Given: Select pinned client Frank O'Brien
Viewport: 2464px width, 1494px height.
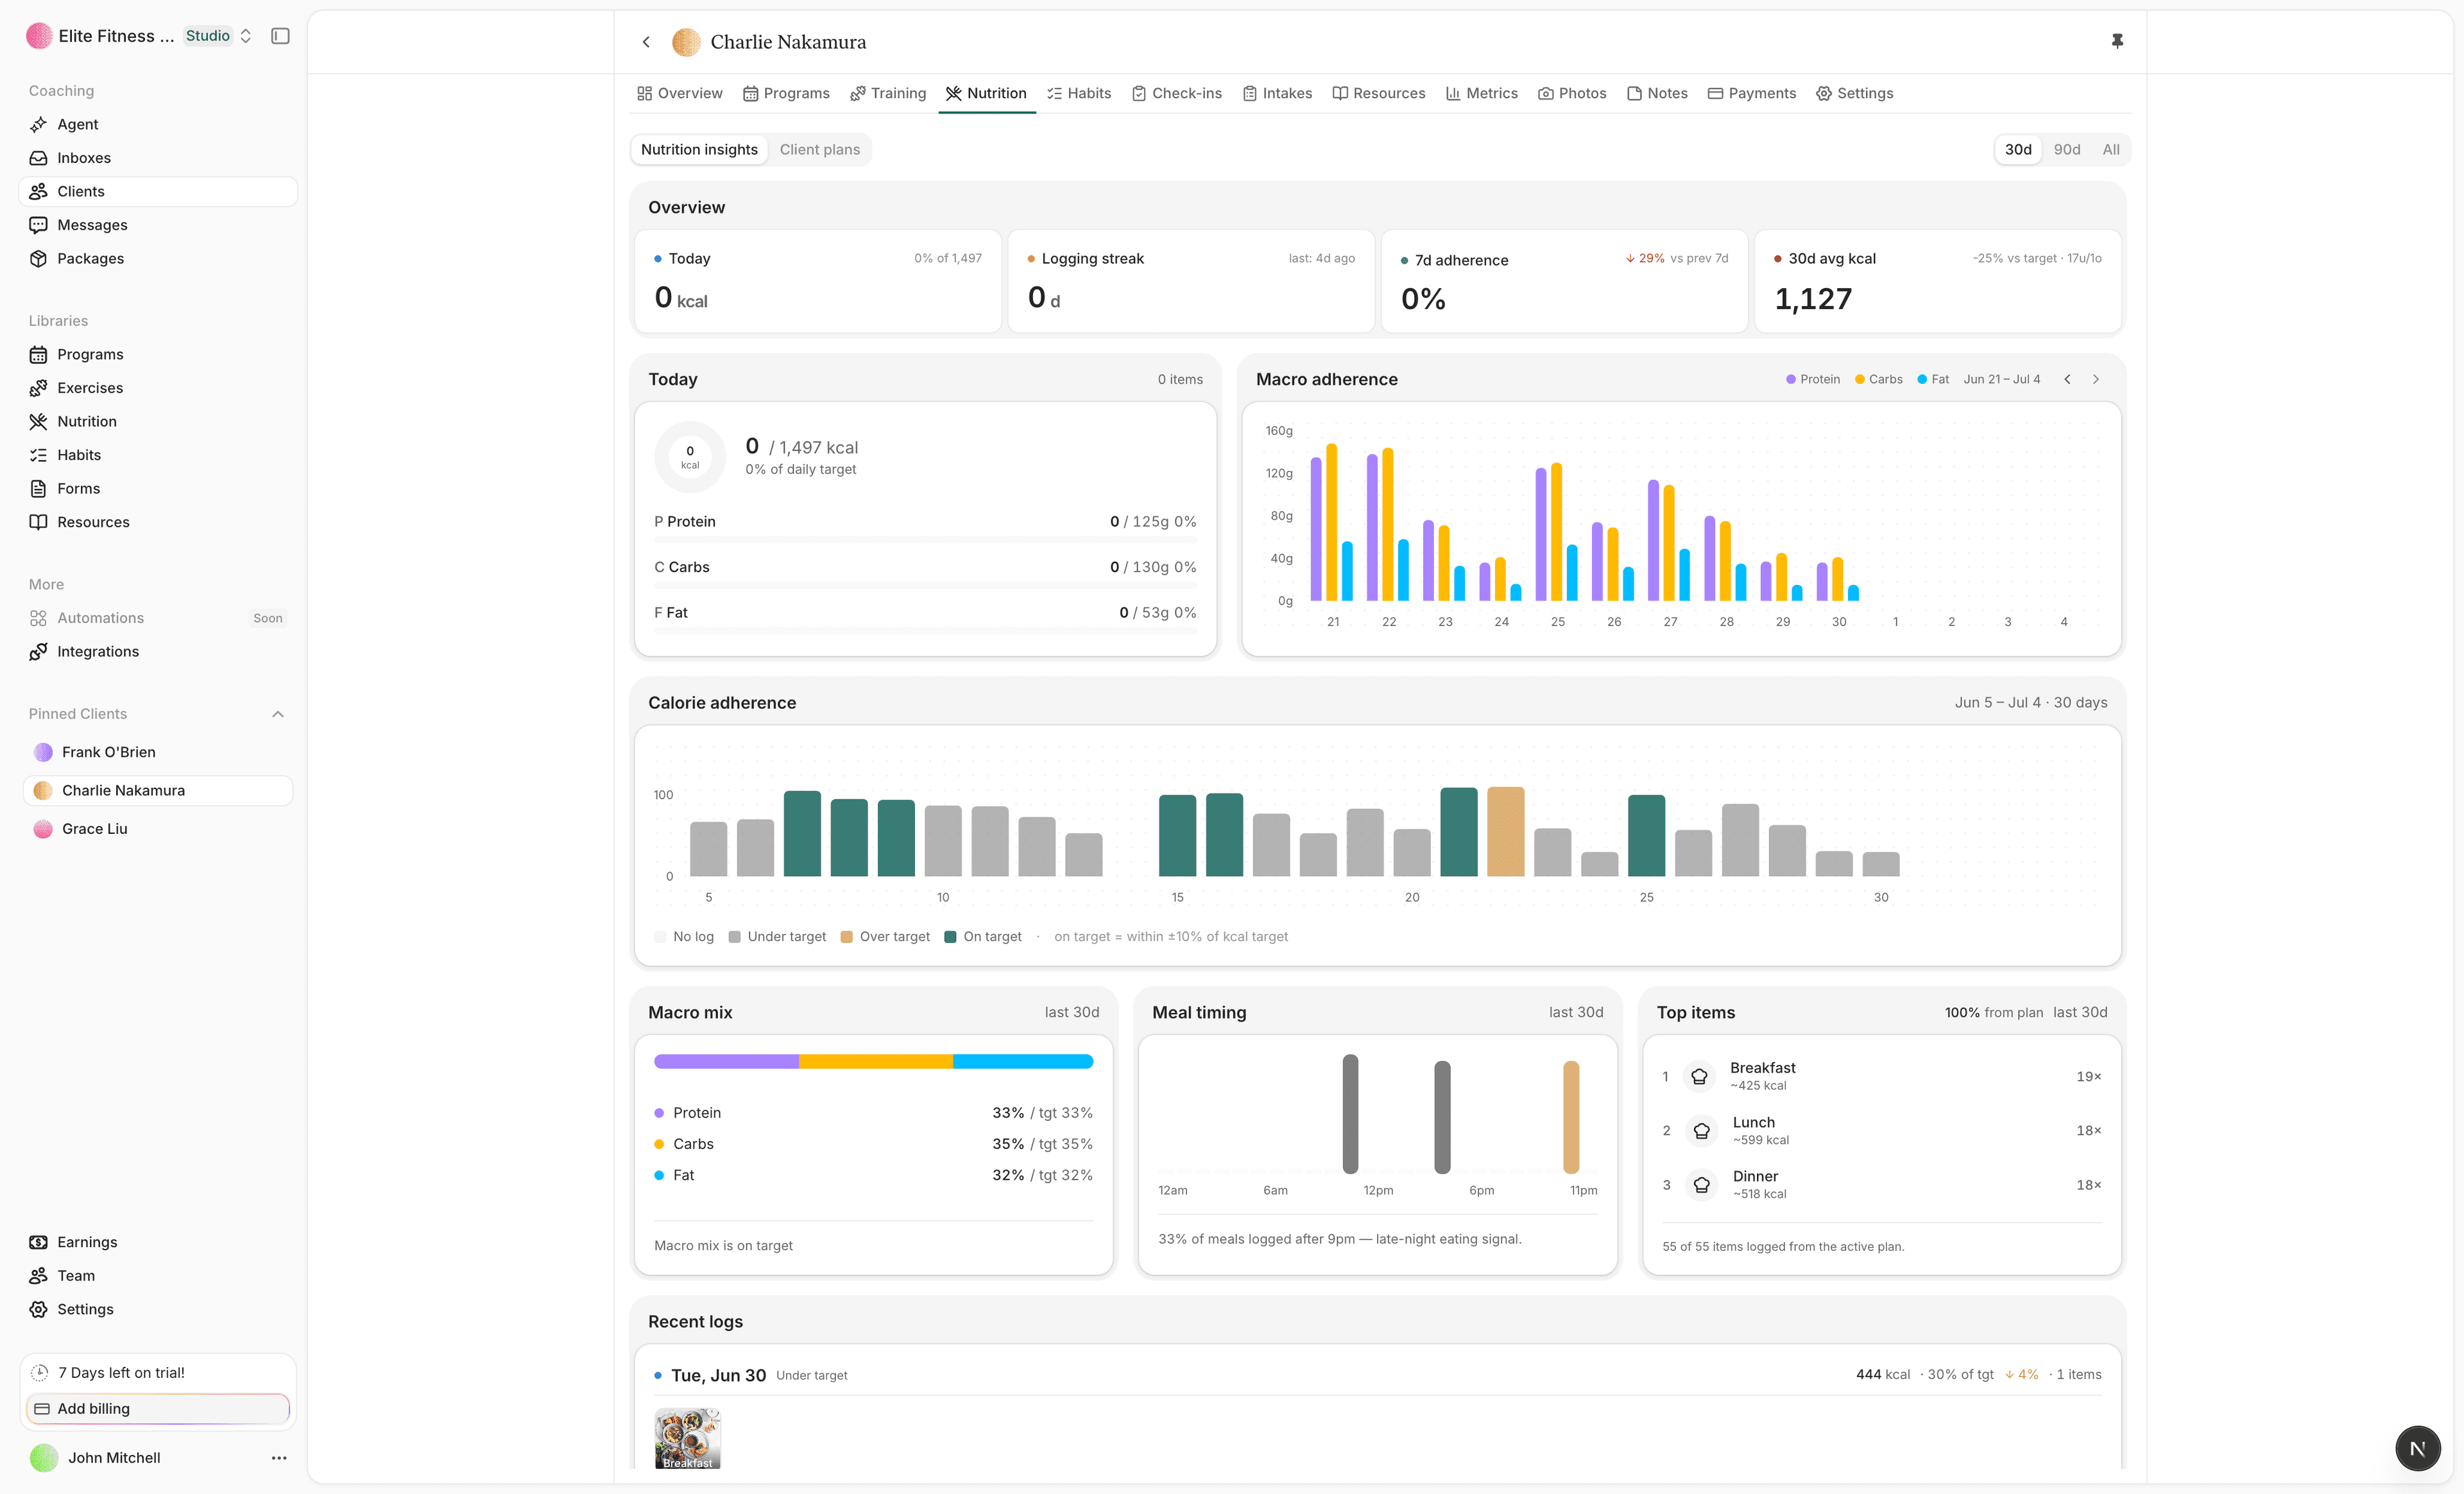Looking at the screenshot, I should pos(158,752).
